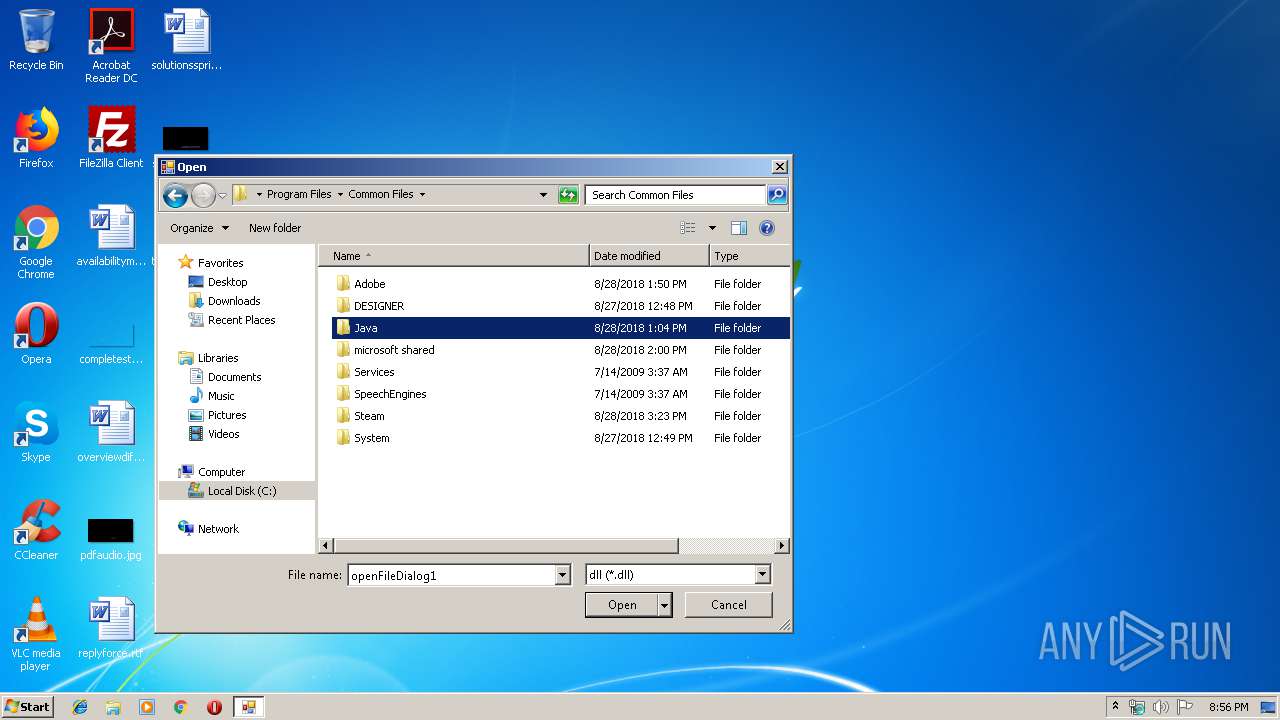Screen dimensions: 1280x720
Task: Launch Opera desktop shortcut
Action: coord(36,334)
